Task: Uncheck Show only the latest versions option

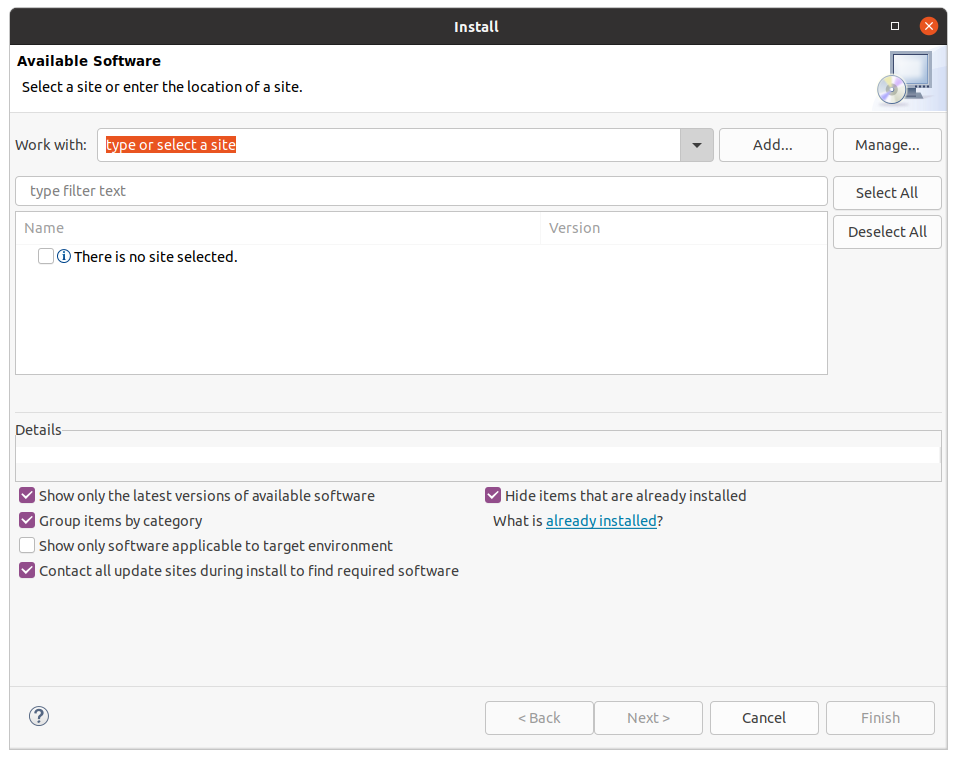Action: (x=26, y=495)
